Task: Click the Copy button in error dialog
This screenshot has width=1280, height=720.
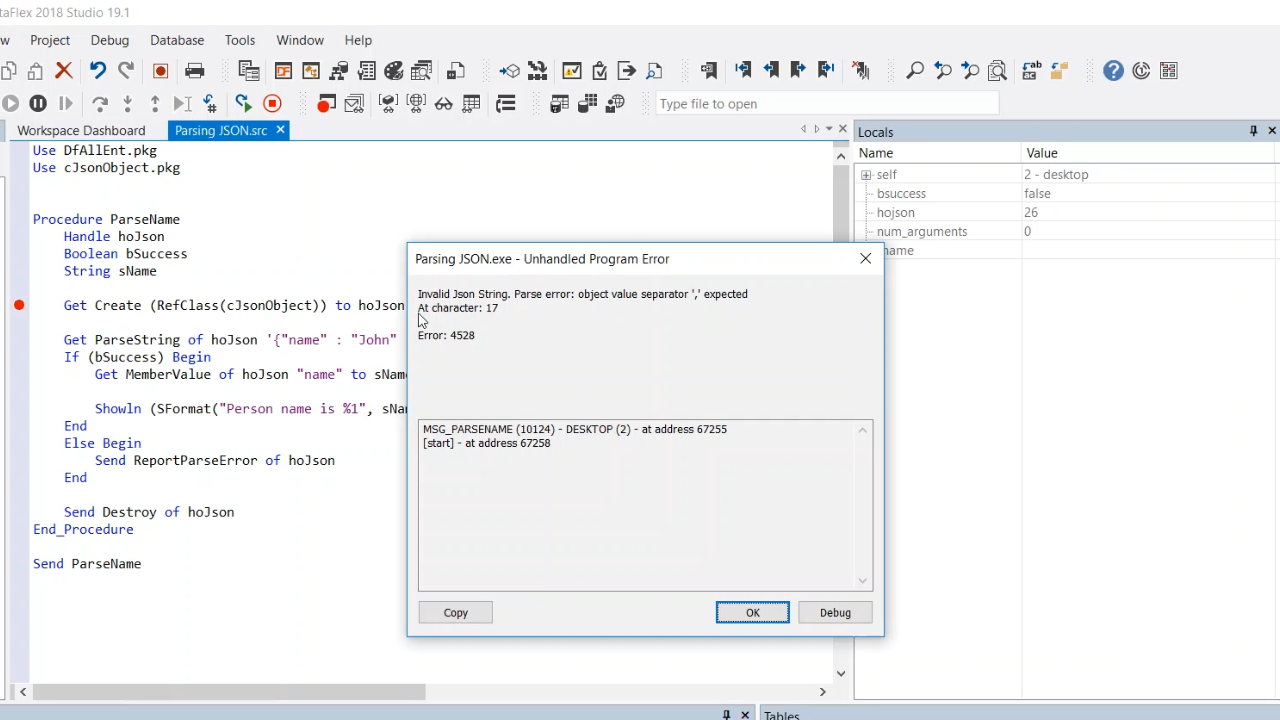Action: (x=455, y=613)
